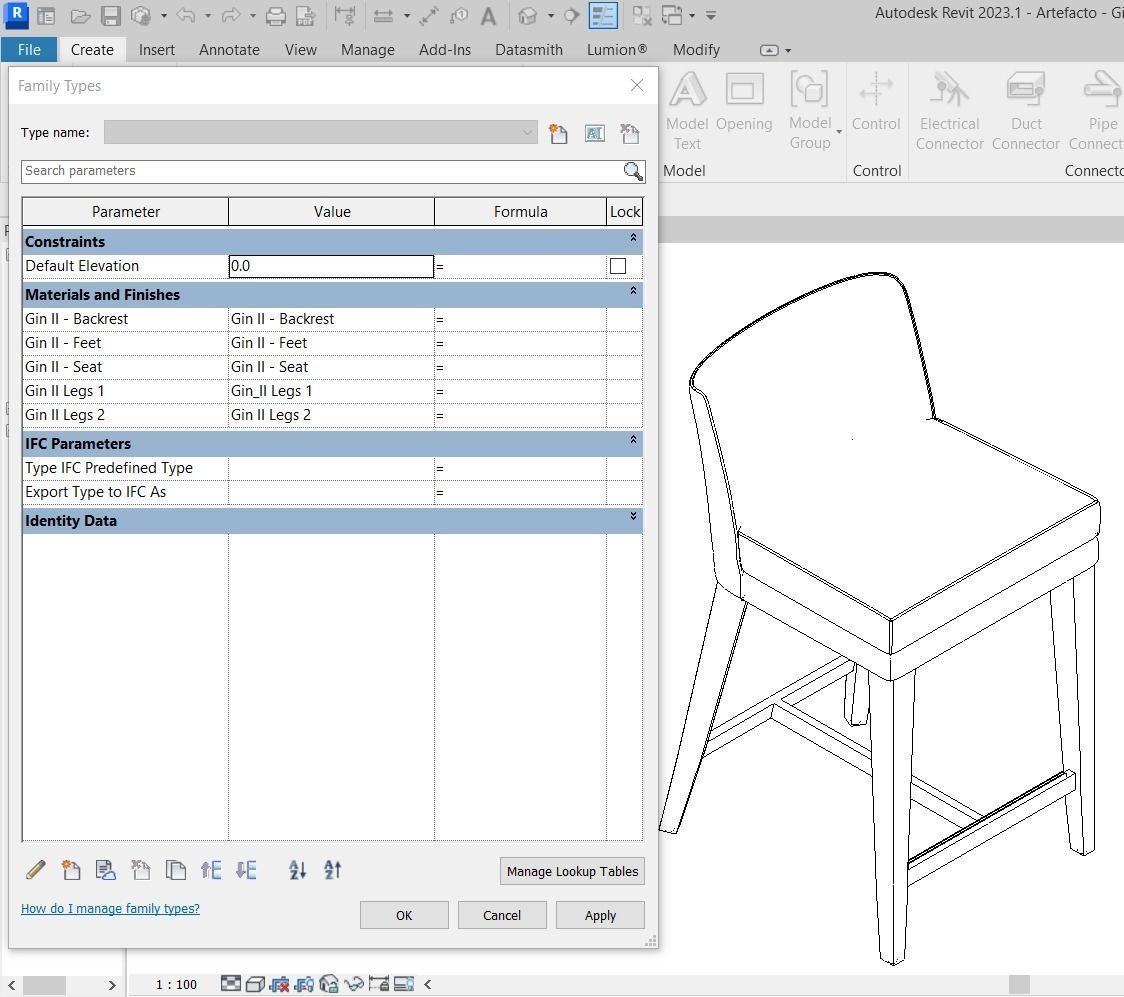Click the Edit Parameter pencil icon
The width and height of the screenshot is (1124, 997).
[x=35, y=870]
